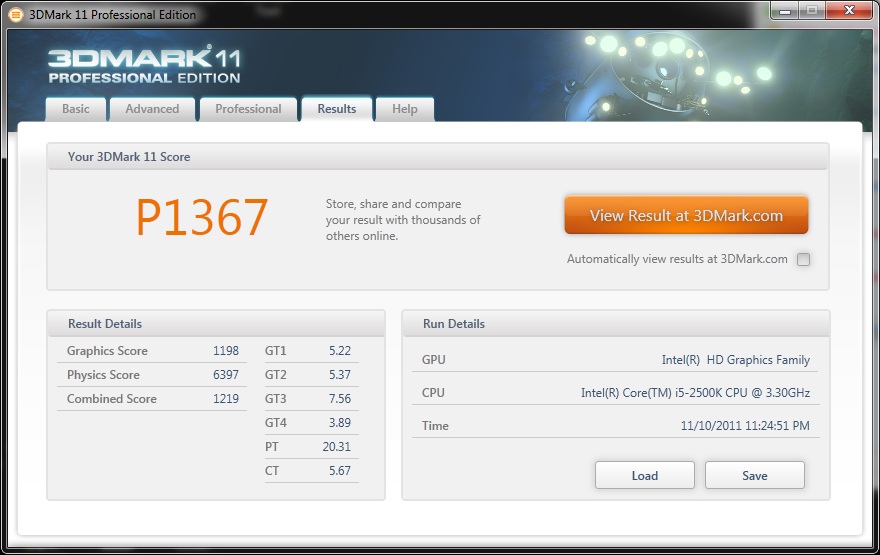
Task: Select the Physics Score value 6397
Action: click(x=226, y=375)
